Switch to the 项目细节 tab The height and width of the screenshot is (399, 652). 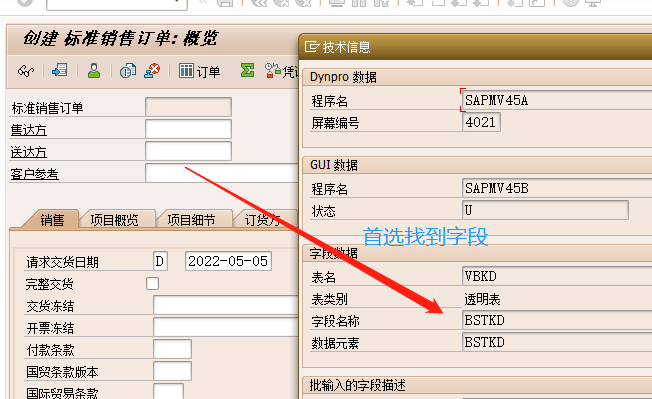click(191, 219)
